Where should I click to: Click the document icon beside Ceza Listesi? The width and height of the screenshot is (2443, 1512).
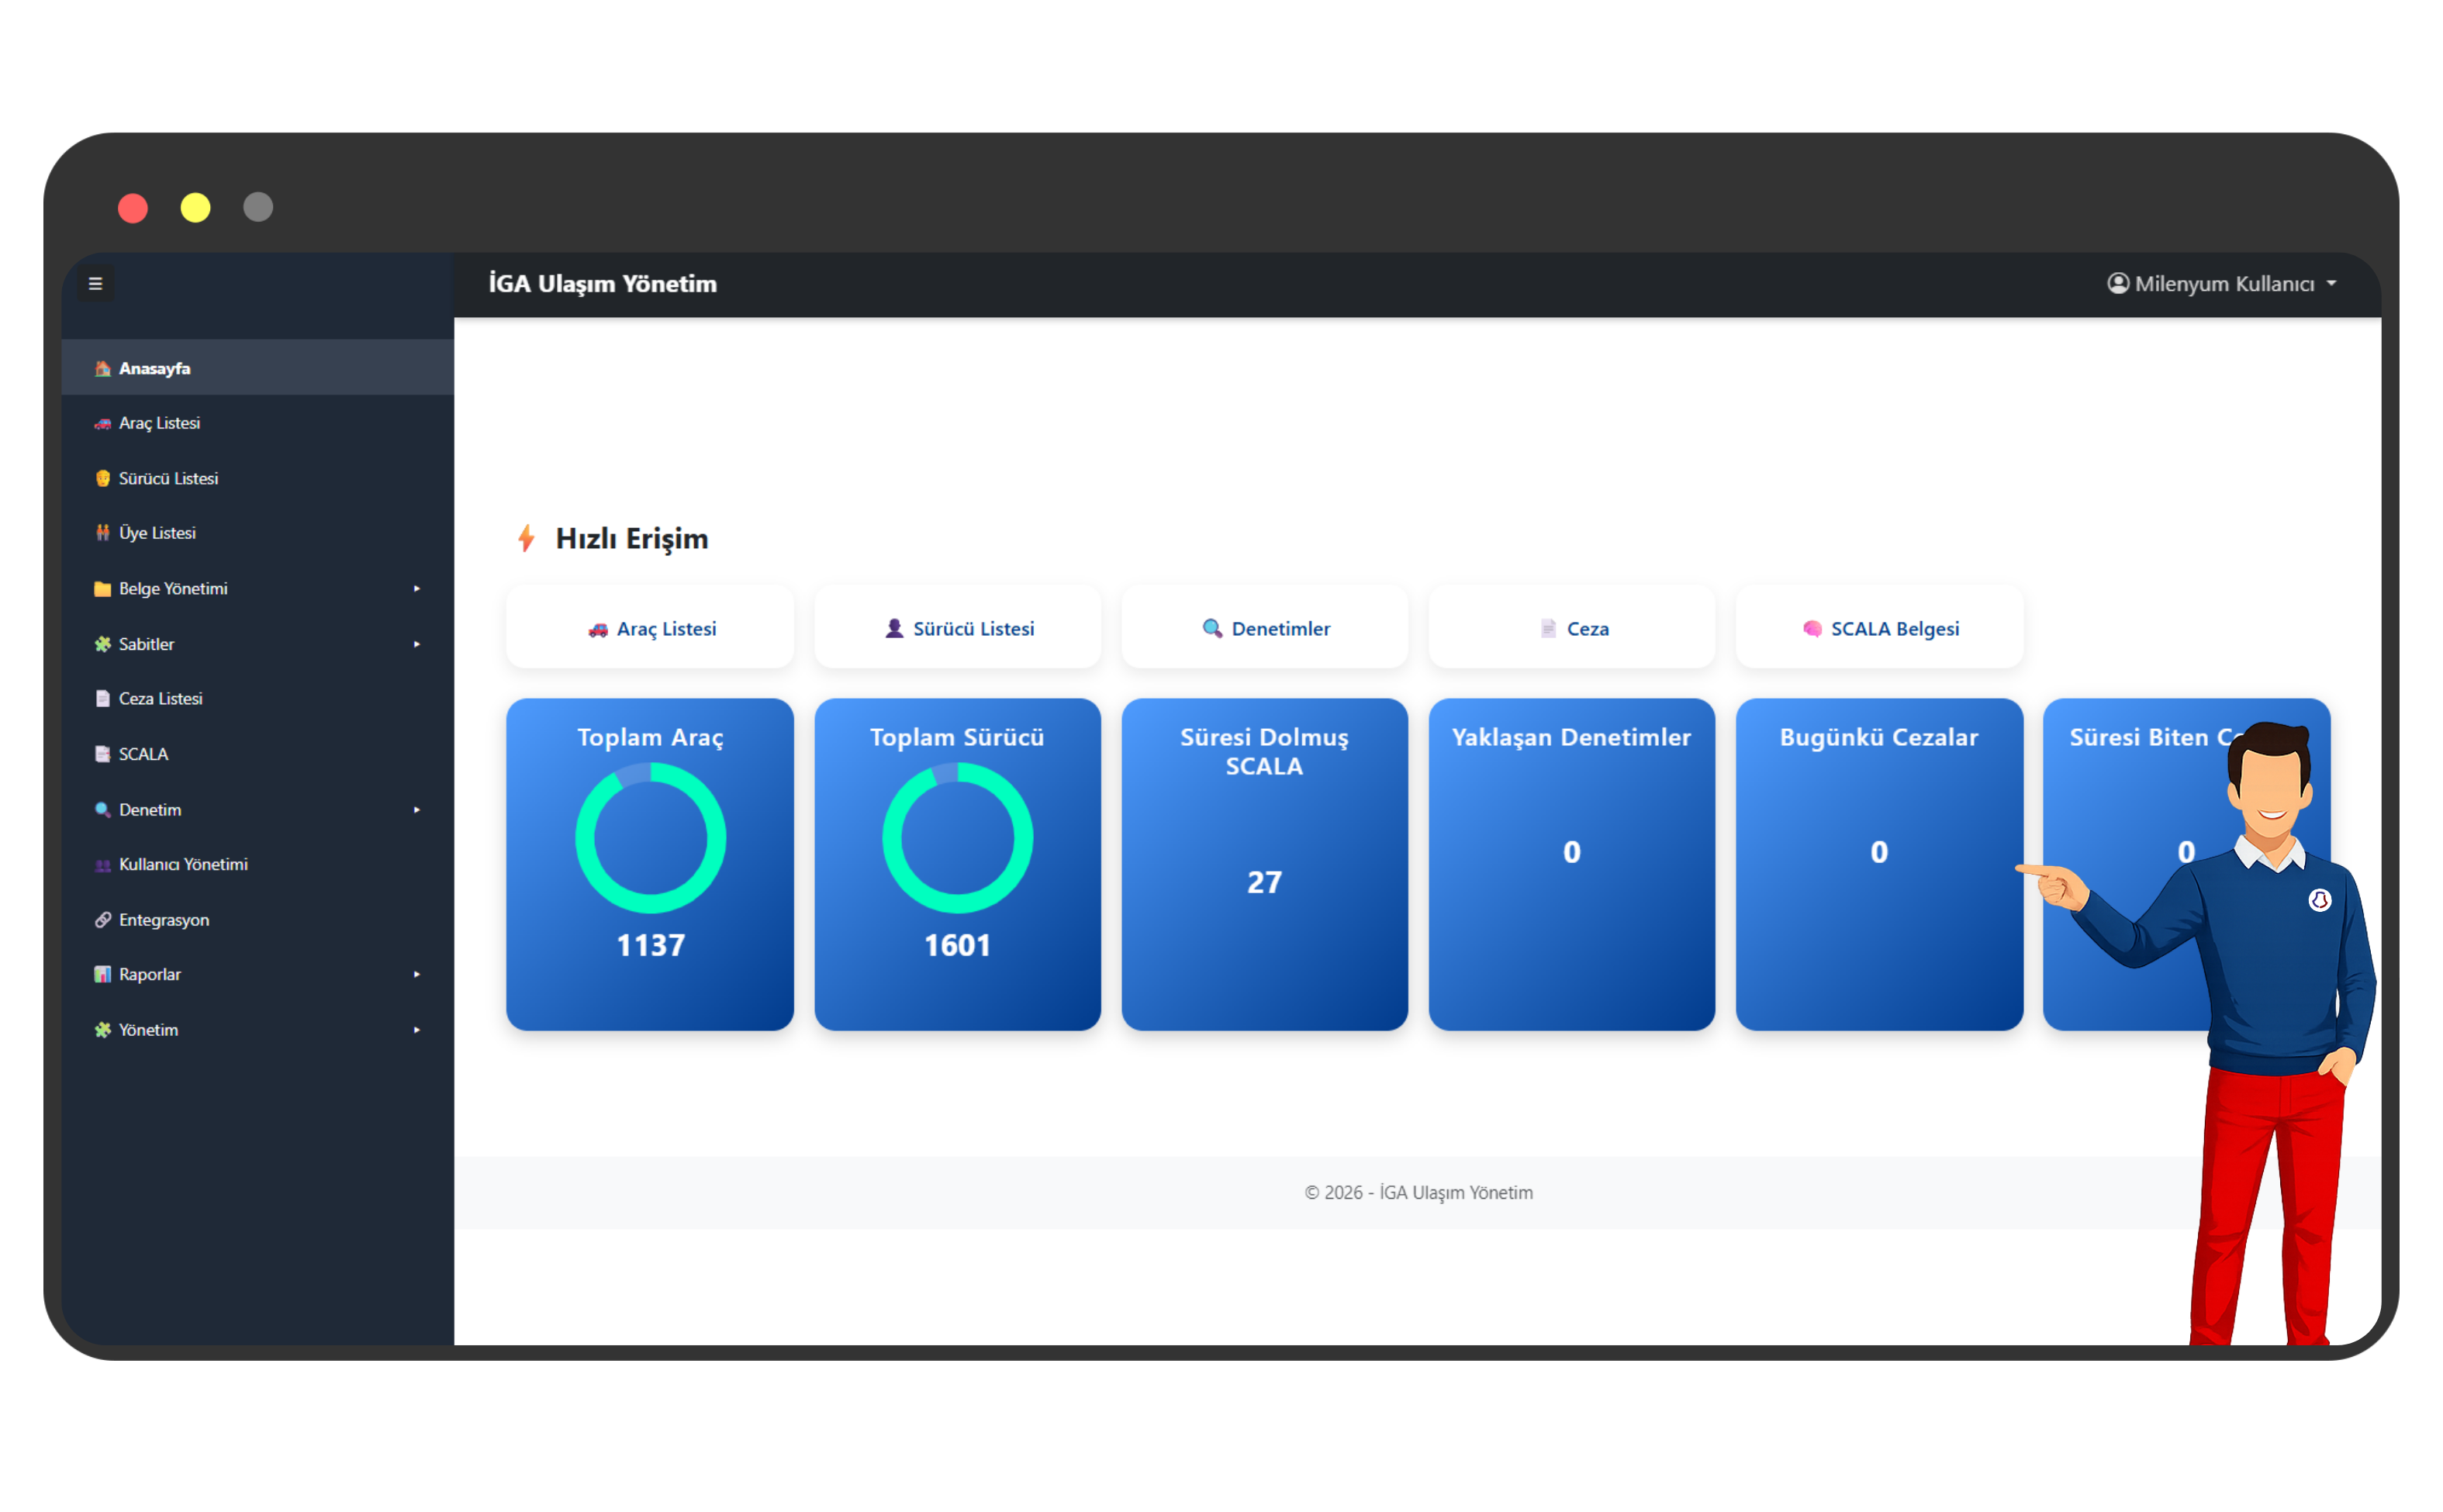(102, 698)
